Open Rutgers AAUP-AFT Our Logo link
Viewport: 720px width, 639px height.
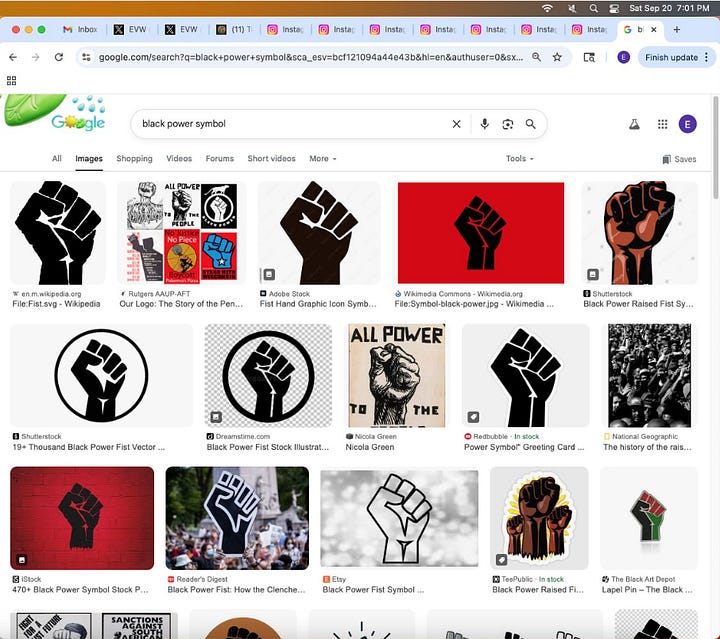181,304
